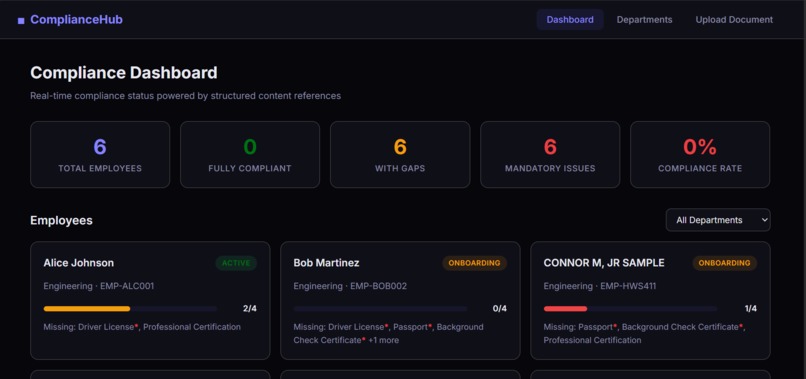Open CONNOR M, JR SAMPLE employee card

pyautogui.click(x=650, y=300)
